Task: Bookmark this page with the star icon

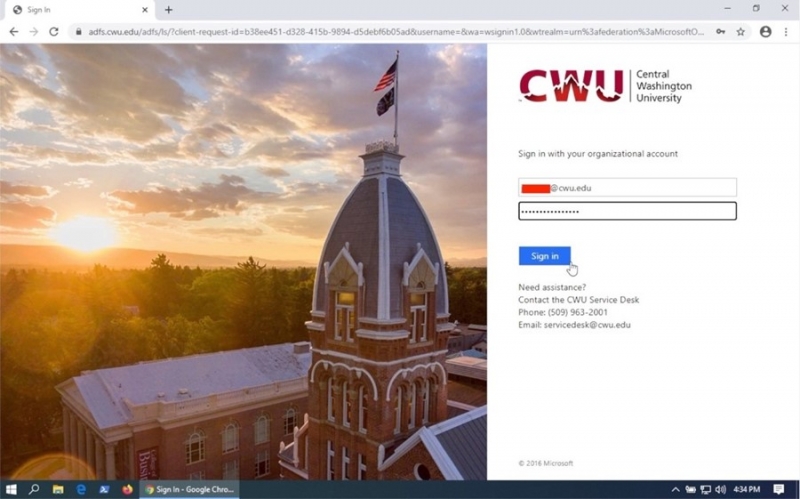Action: click(x=740, y=32)
